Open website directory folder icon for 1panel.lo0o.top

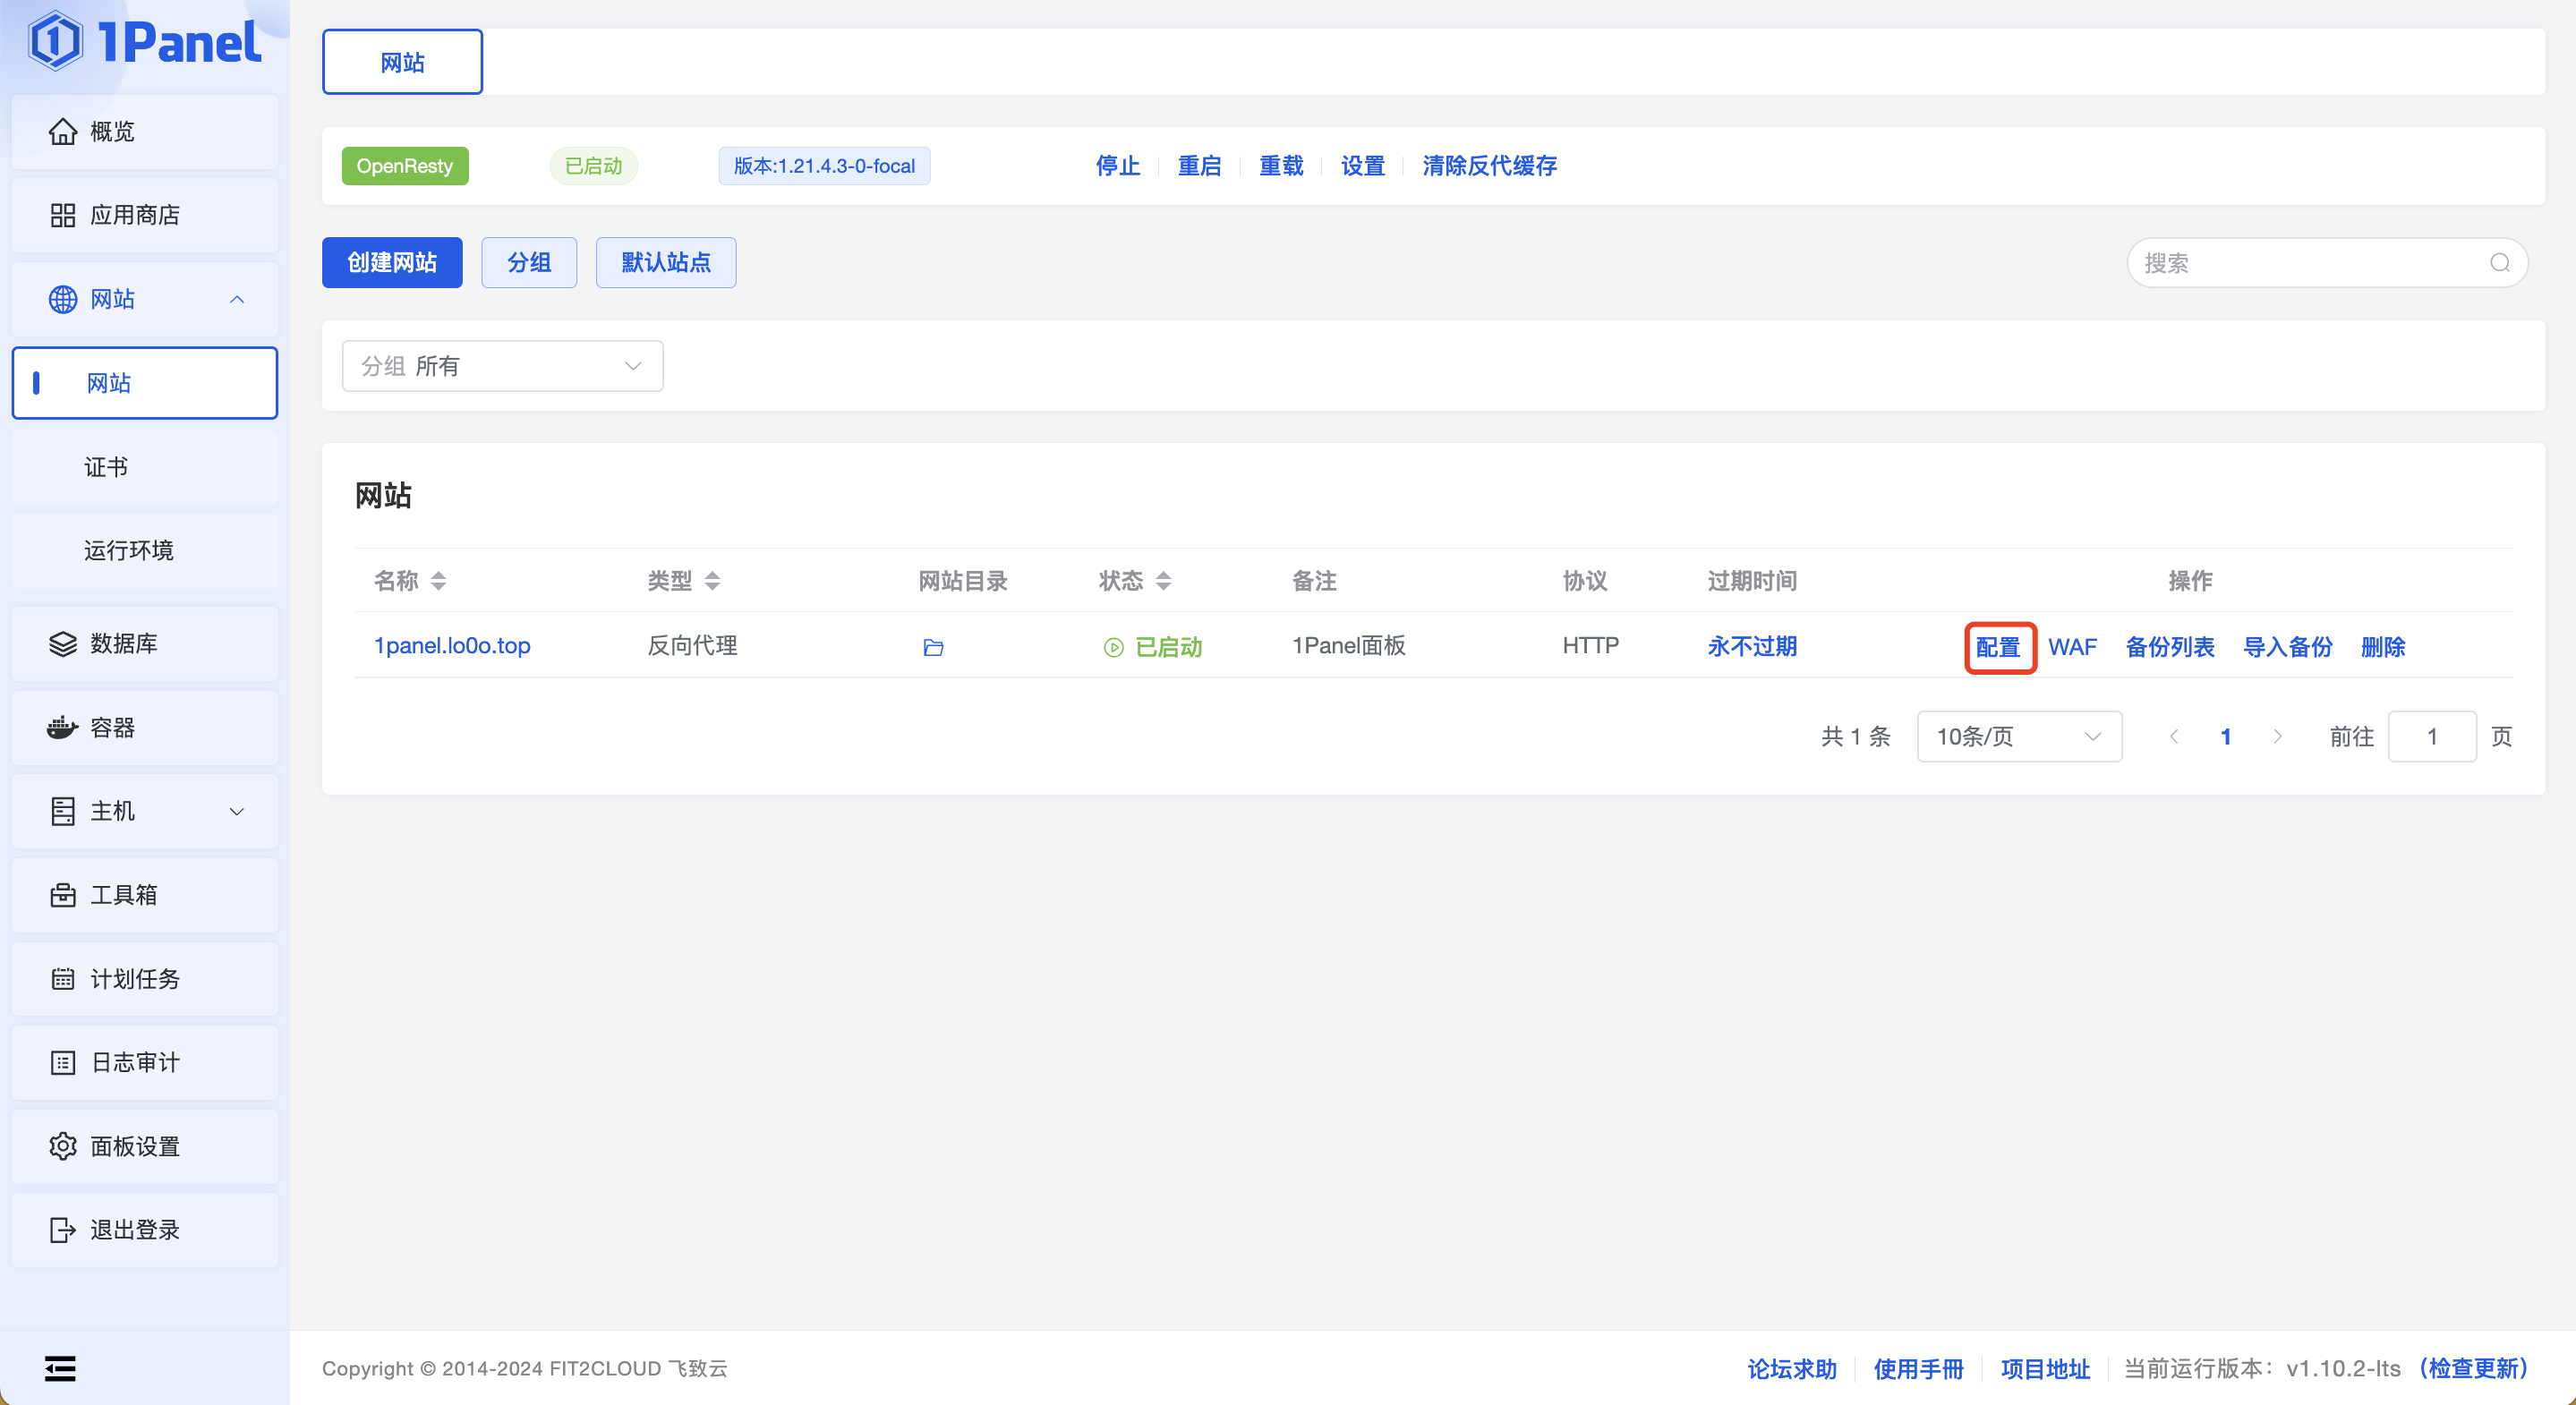click(933, 647)
